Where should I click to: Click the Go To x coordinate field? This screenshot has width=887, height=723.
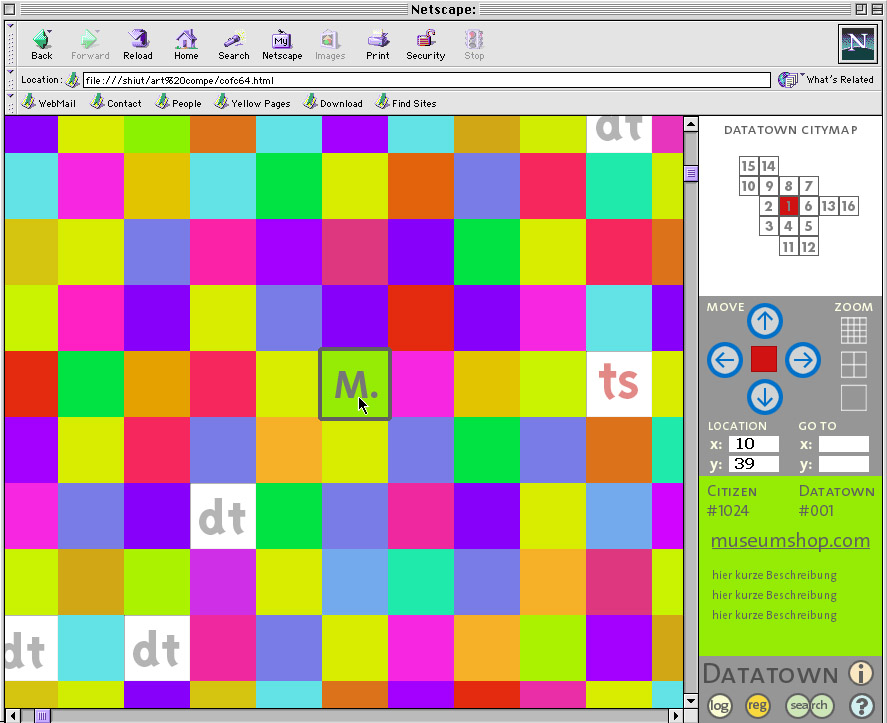point(843,444)
